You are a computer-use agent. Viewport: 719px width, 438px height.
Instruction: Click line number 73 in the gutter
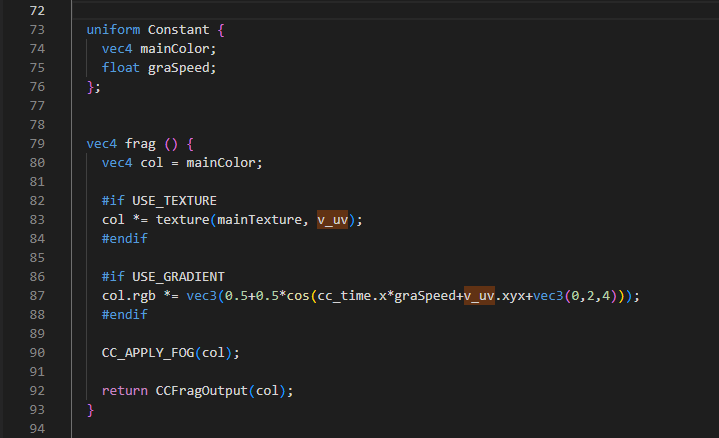pyautogui.click(x=37, y=30)
